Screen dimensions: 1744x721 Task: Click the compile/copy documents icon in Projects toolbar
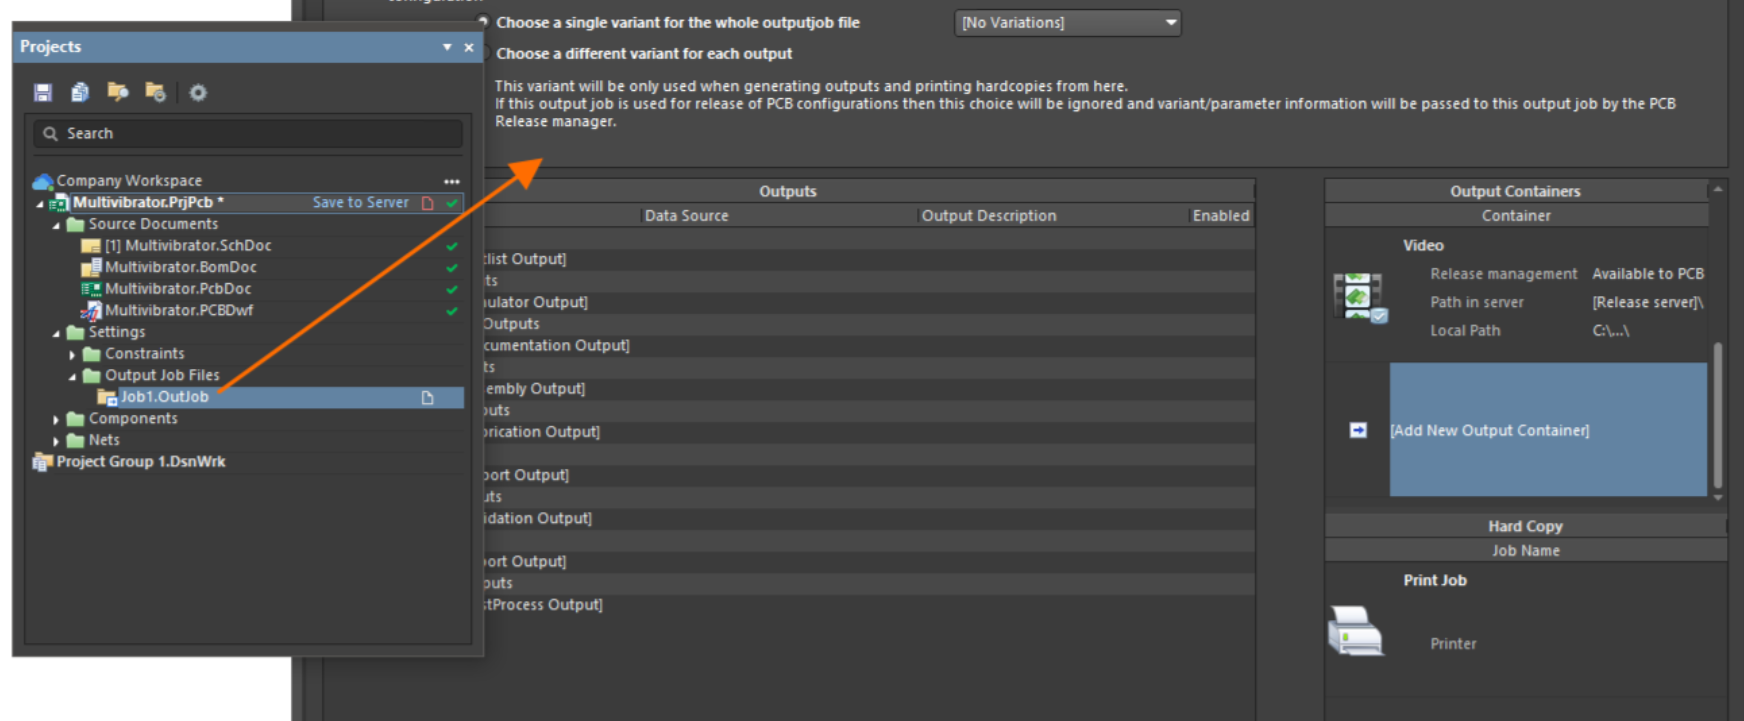tap(80, 93)
